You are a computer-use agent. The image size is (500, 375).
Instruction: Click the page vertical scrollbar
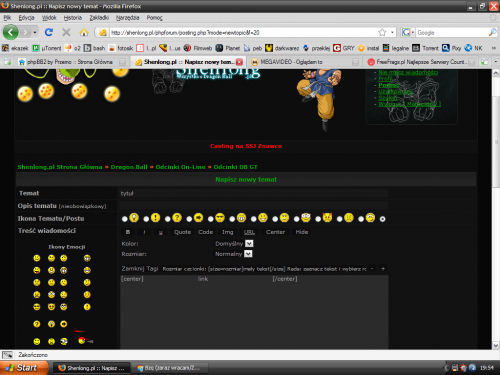[496, 209]
